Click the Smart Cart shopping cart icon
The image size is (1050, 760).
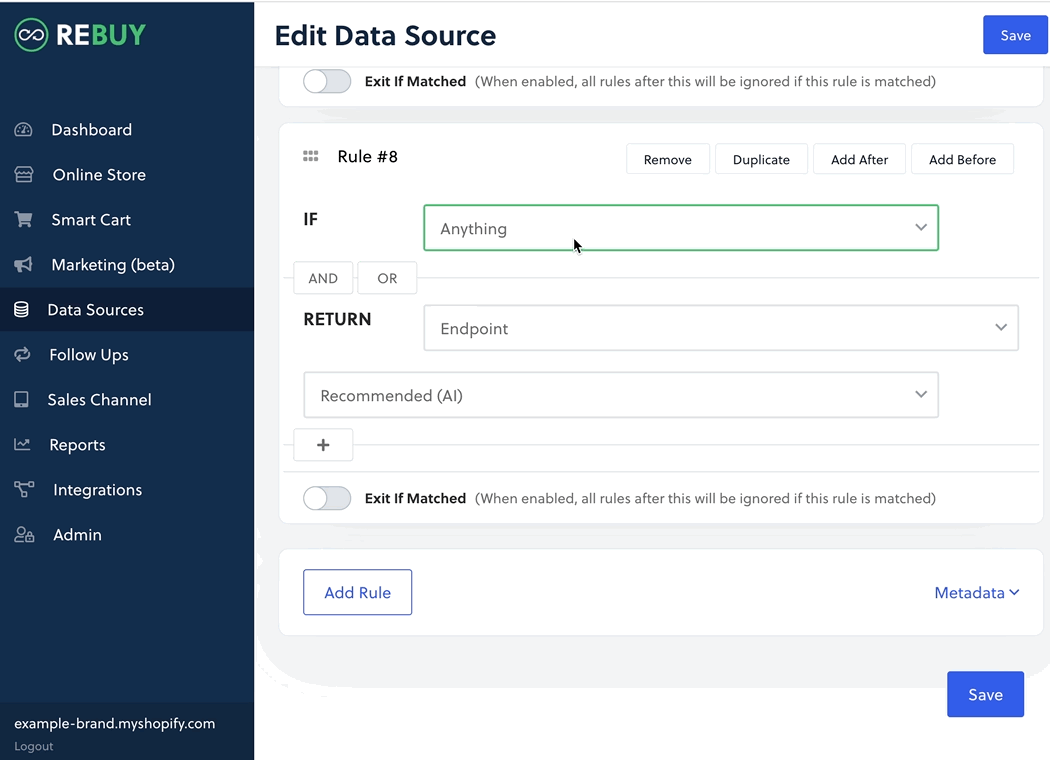tap(23, 220)
